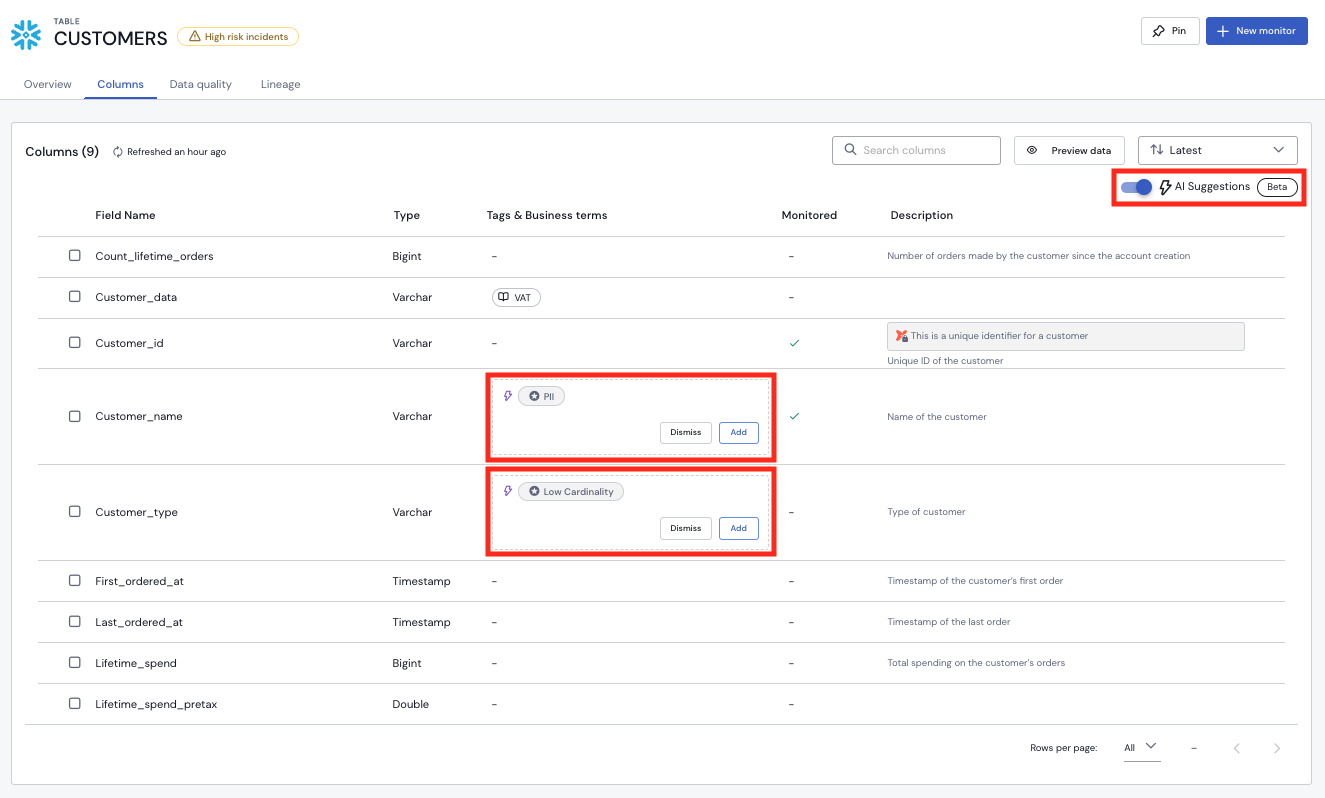Click the lightning icon beside the PII suggestion
The image size is (1325, 798).
507,396
